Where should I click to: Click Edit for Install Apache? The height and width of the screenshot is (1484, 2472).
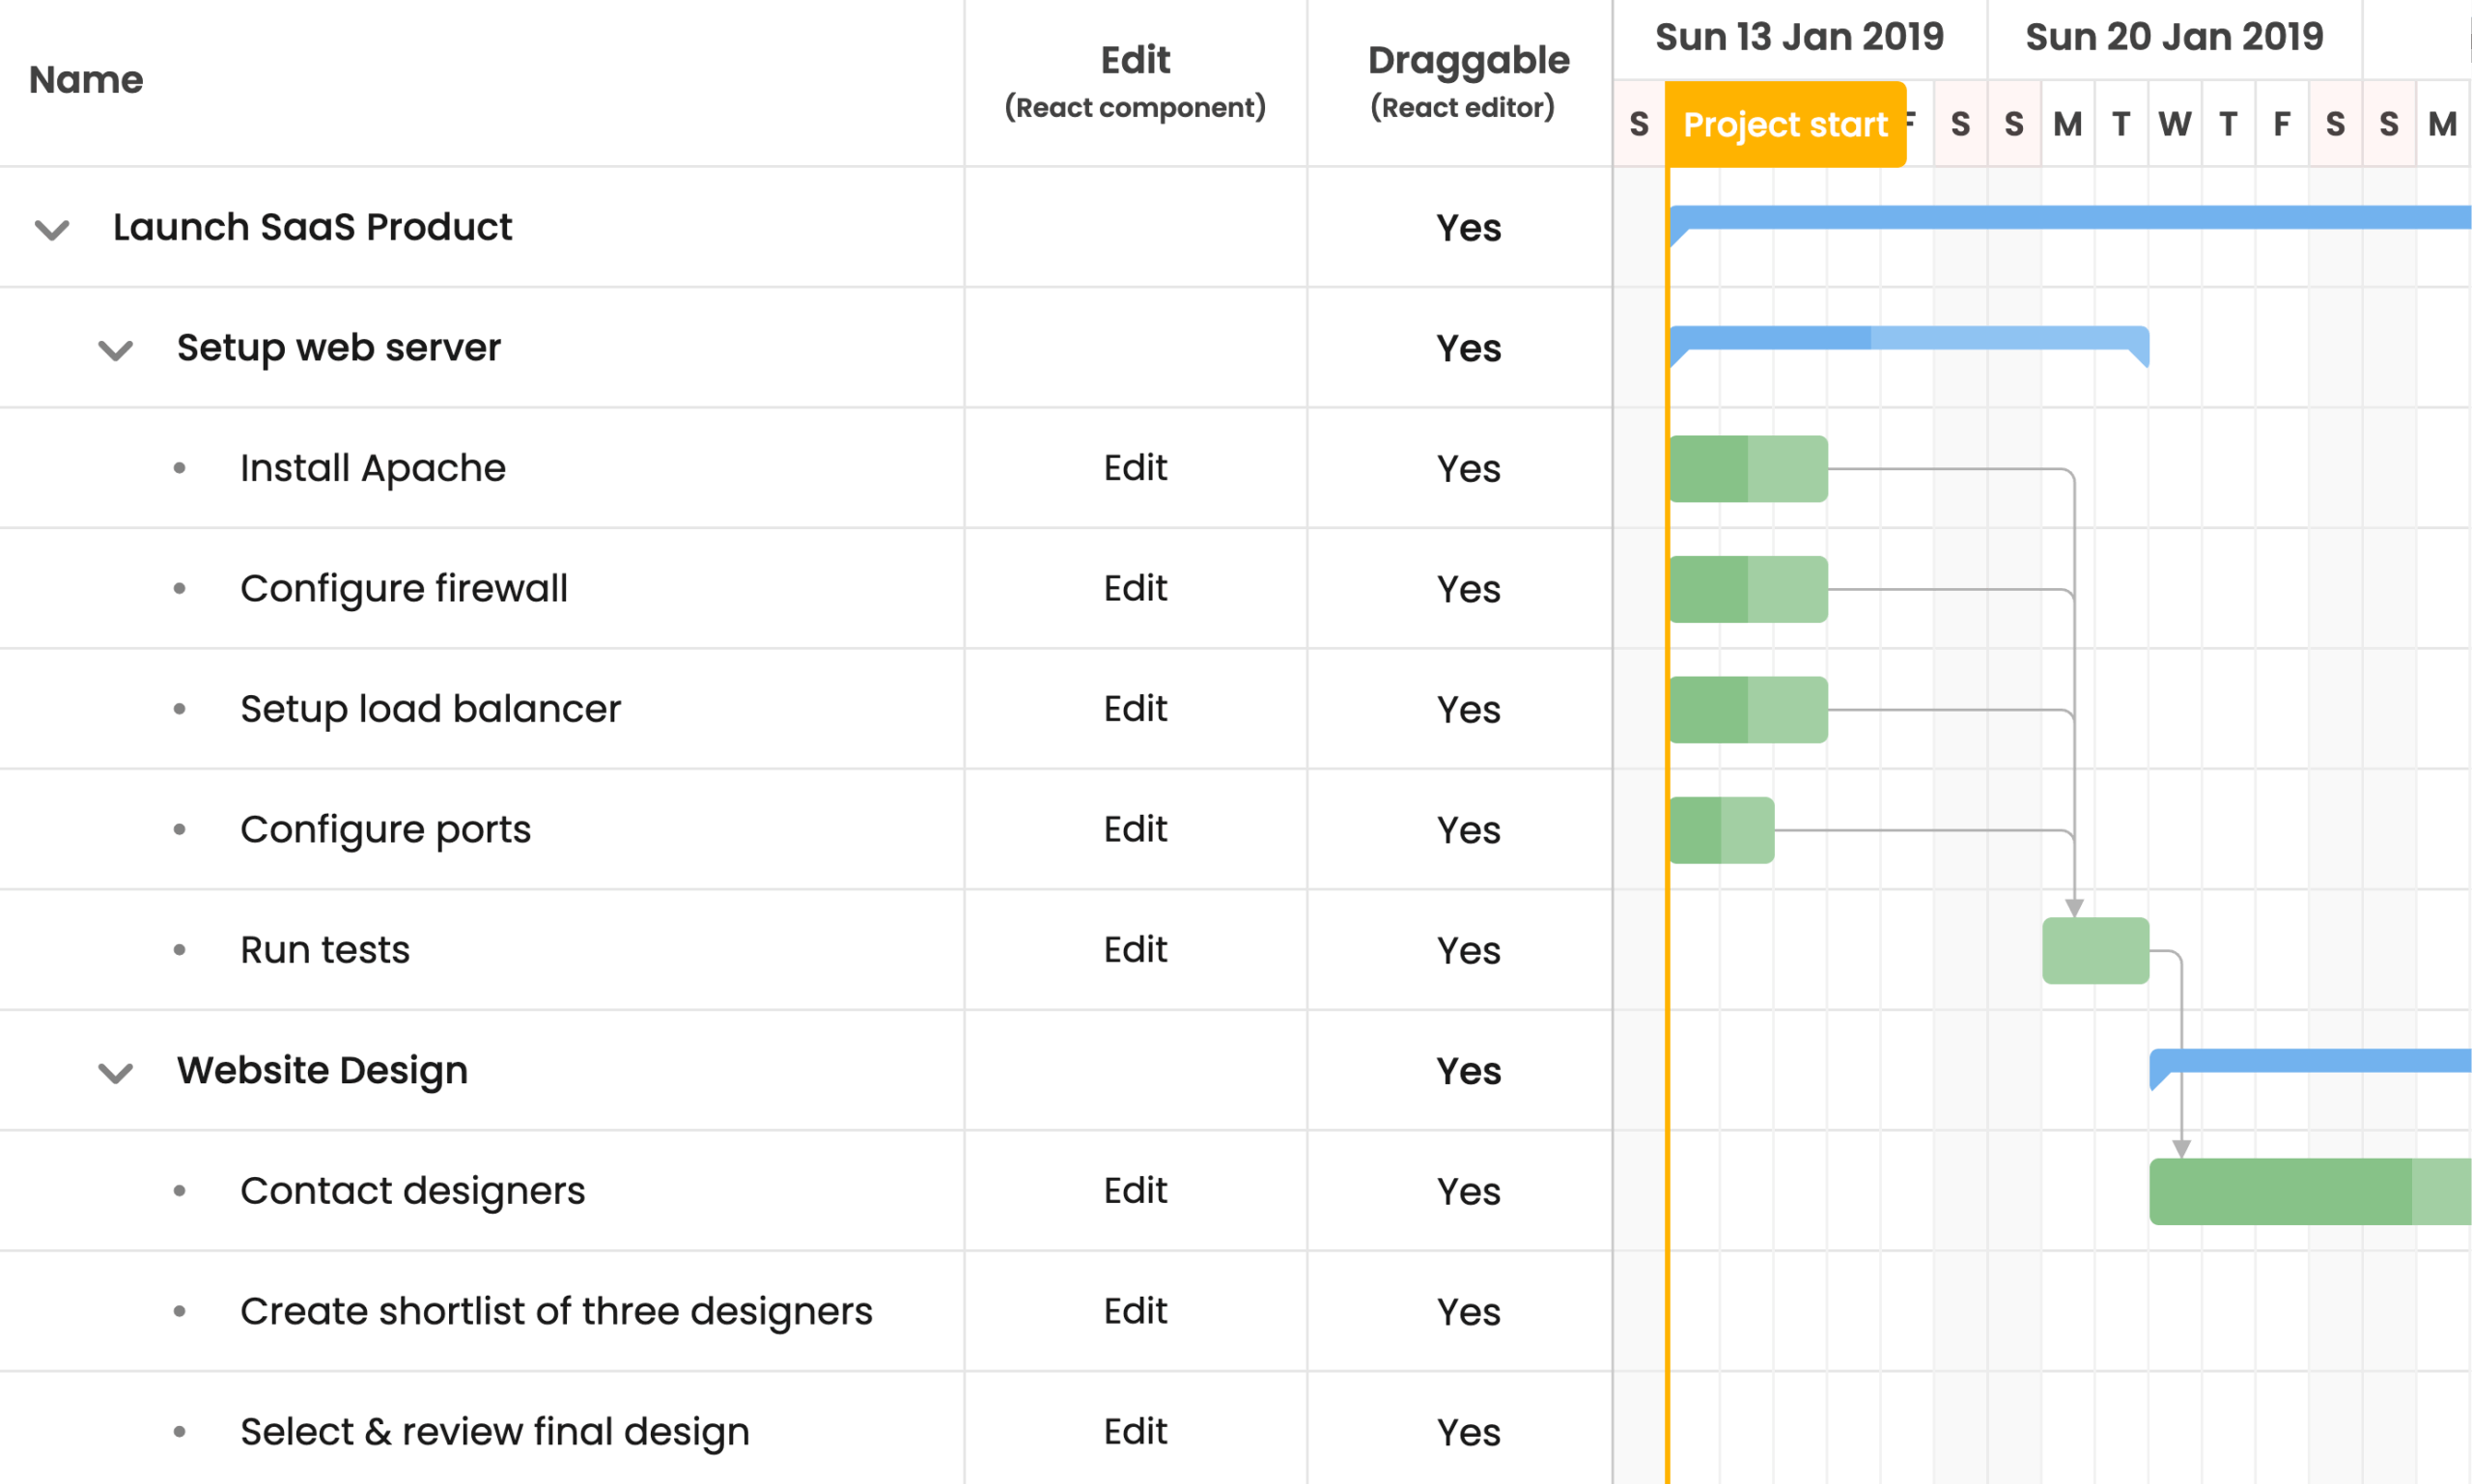[x=1135, y=468]
